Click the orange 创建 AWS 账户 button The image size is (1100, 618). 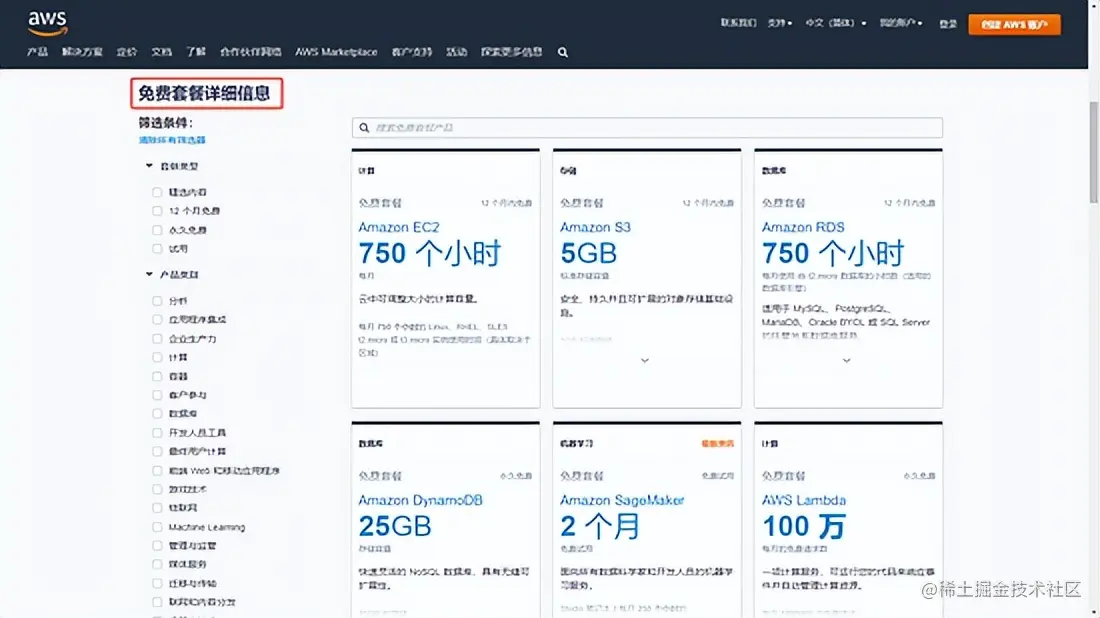1014,25
